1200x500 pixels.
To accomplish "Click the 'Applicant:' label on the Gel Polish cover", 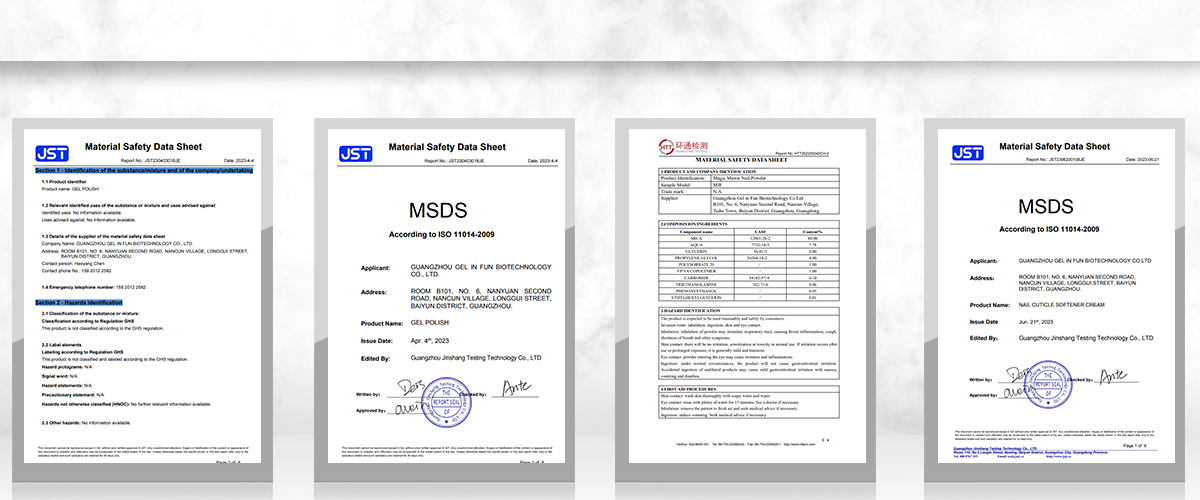I will tap(373, 268).
